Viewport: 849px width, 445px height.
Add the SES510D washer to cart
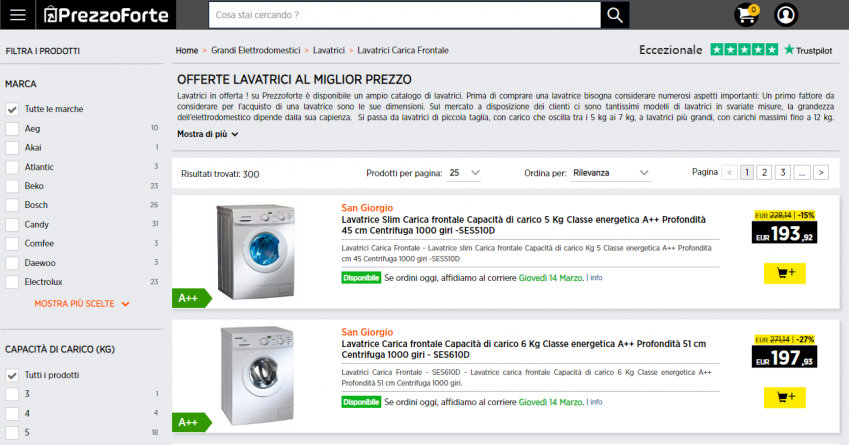(x=785, y=273)
